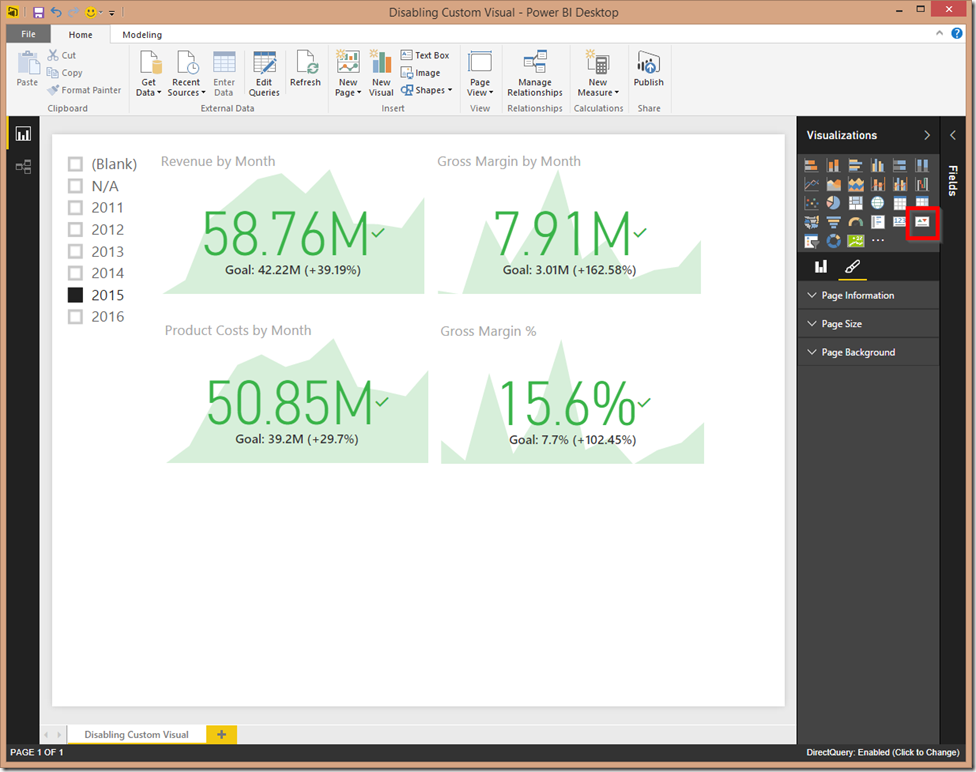Expand the Page Information section
Image resolution: width=976 pixels, height=772 pixels.
coord(868,295)
